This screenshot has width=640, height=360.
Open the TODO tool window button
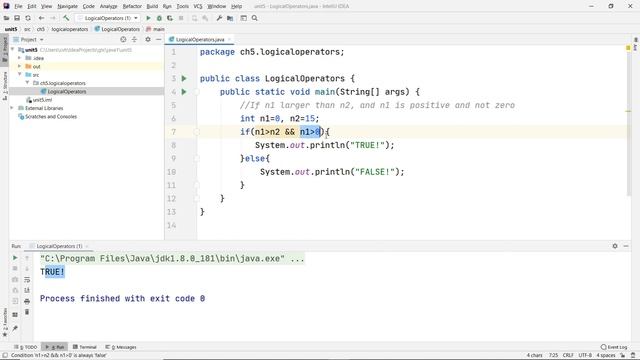coord(26,347)
